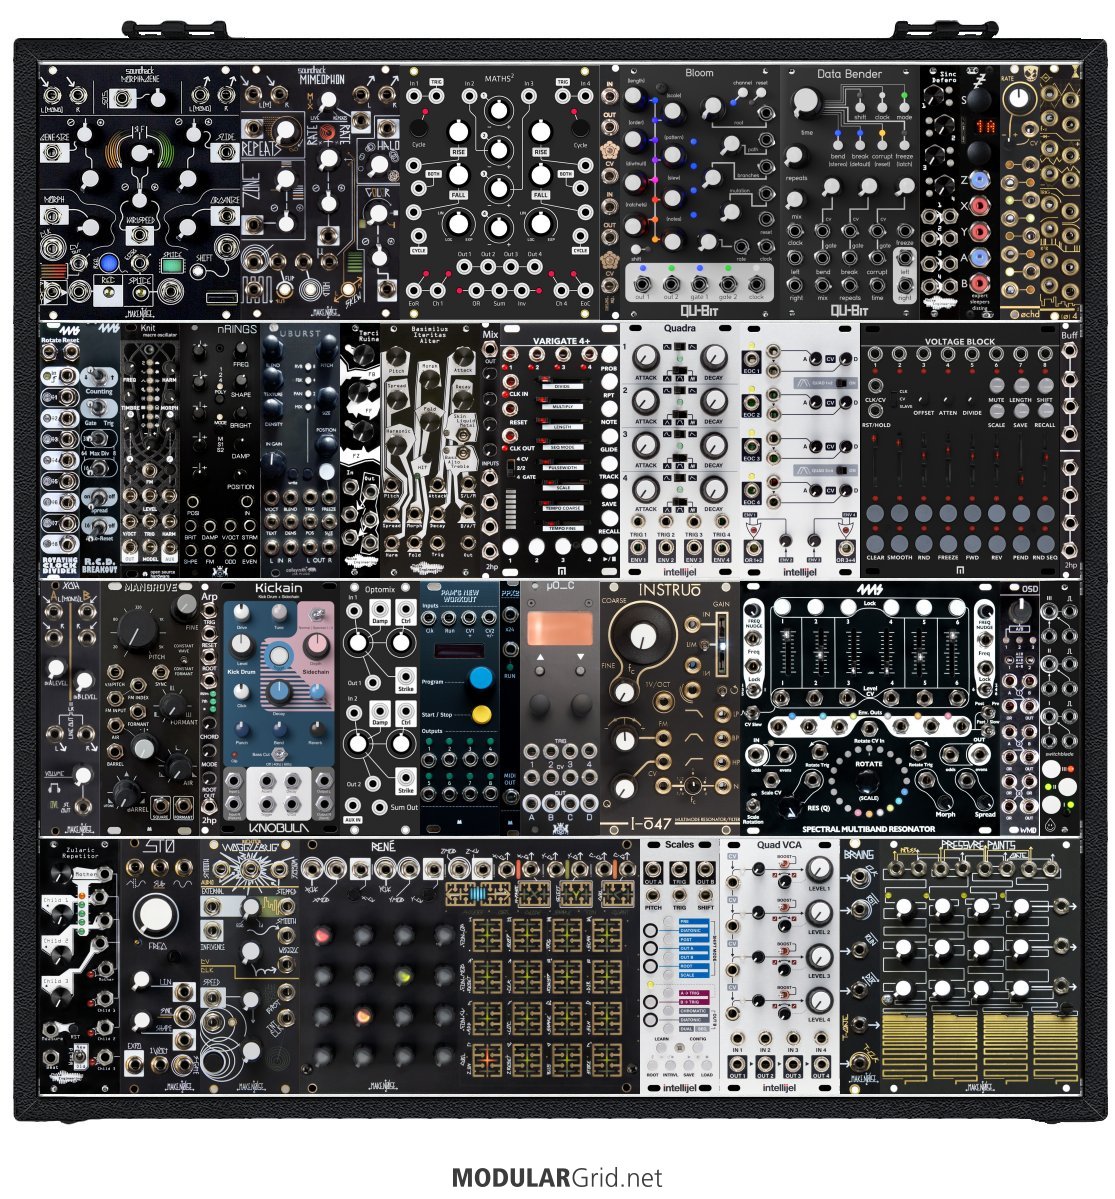
Task: Click Quadra channel 4 DECAY knob
Action: (714, 488)
